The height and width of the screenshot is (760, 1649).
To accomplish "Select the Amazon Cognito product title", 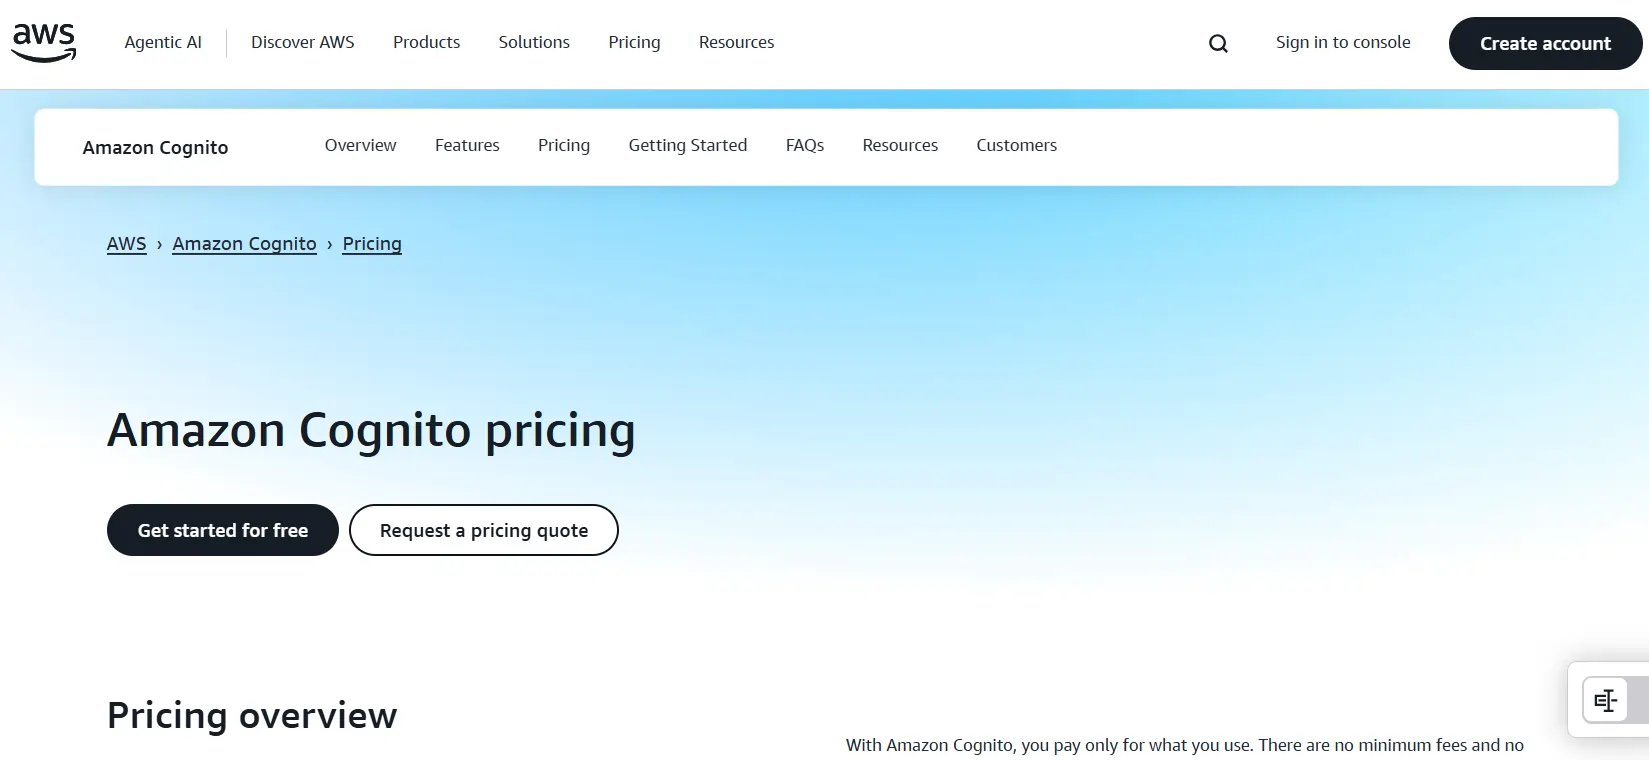I will coord(155,147).
